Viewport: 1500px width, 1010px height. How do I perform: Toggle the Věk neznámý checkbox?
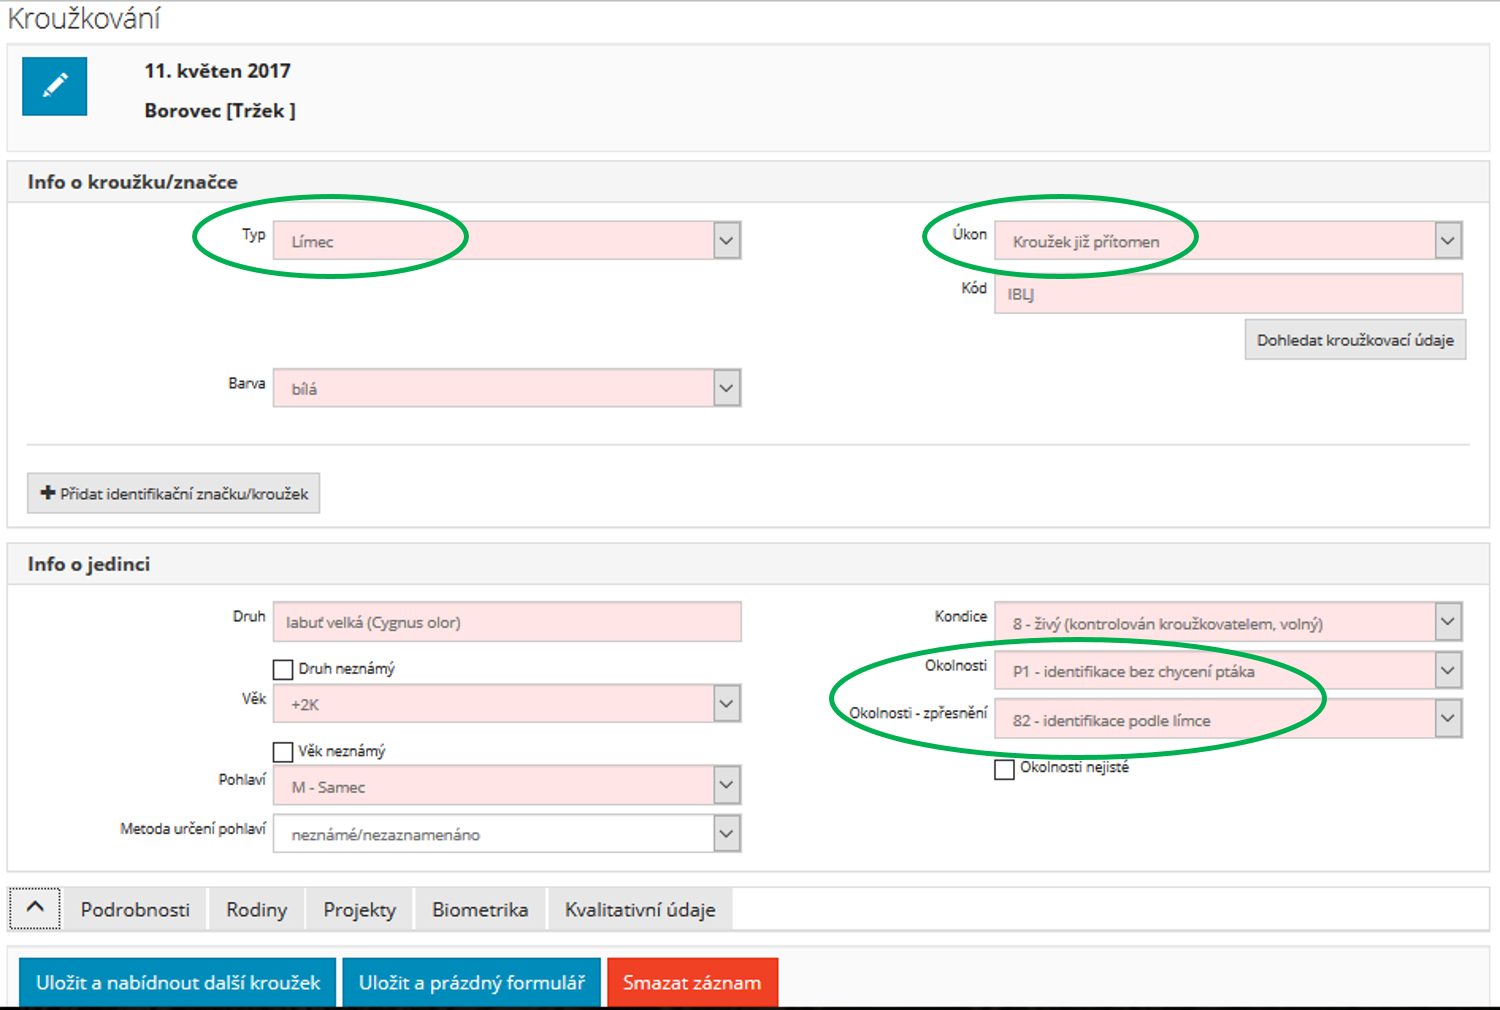283,751
